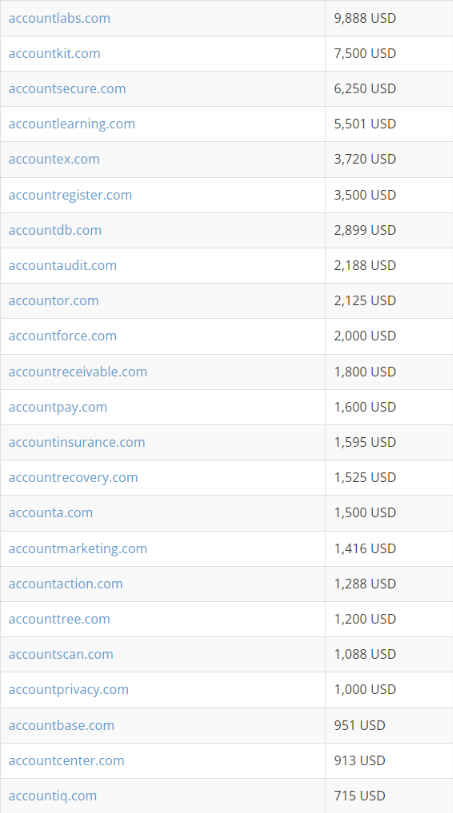Click the accountkit.com link
This screenshot has width=453, height=813.
[x=54, y=53]
